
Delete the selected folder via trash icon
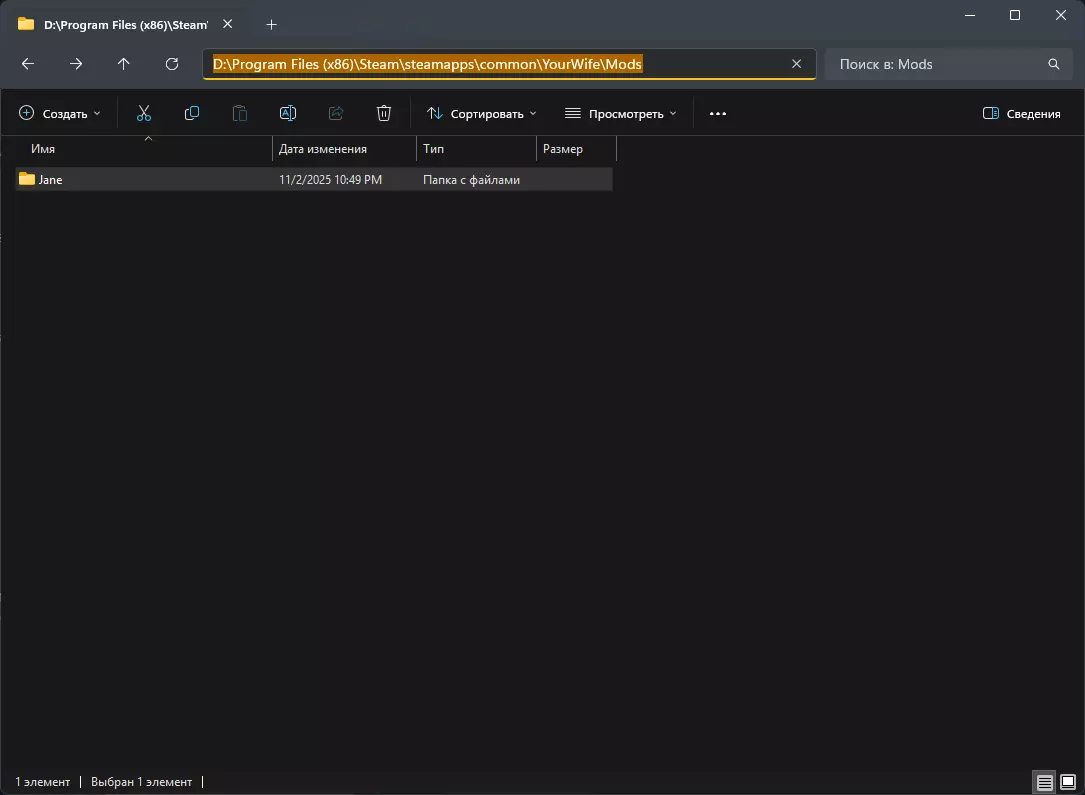pos(384,113)
